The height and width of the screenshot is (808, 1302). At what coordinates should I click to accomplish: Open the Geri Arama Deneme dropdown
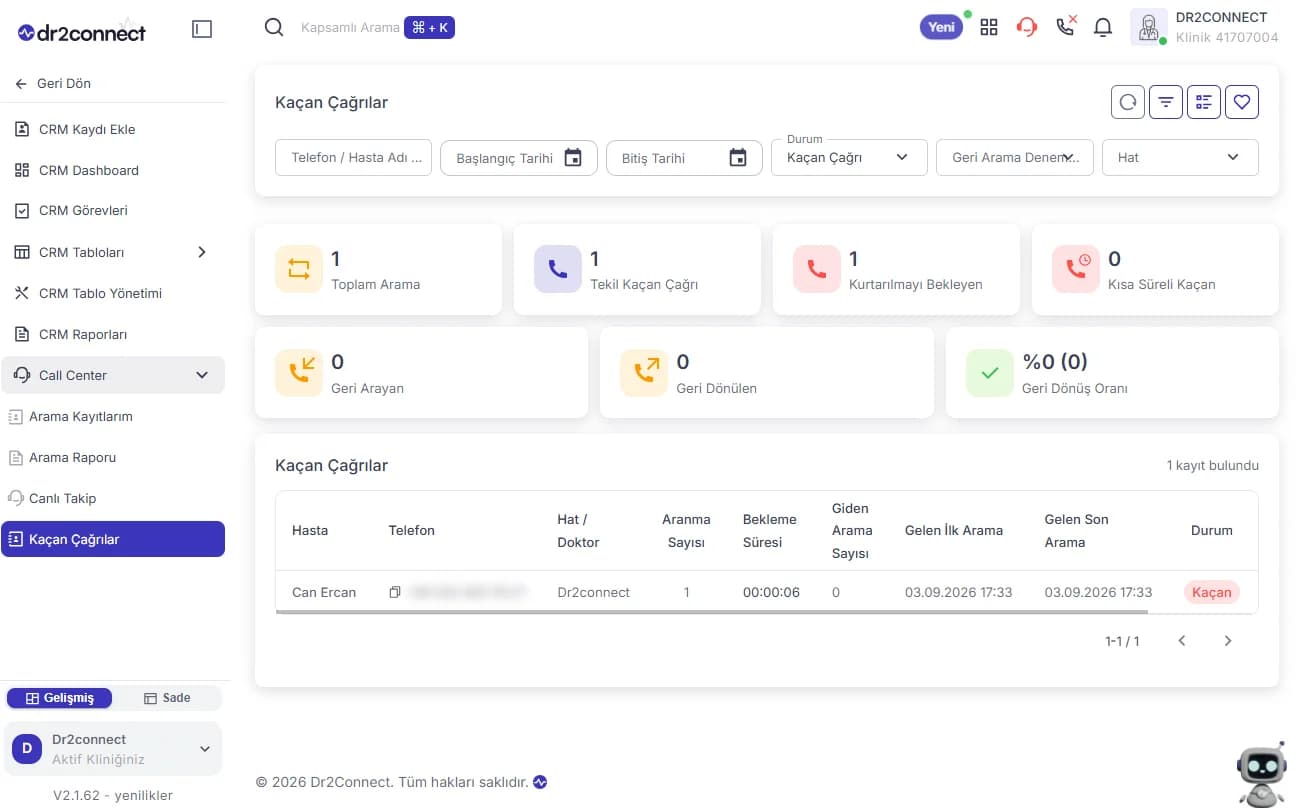pyautogui.click(x=1015, y=158)
